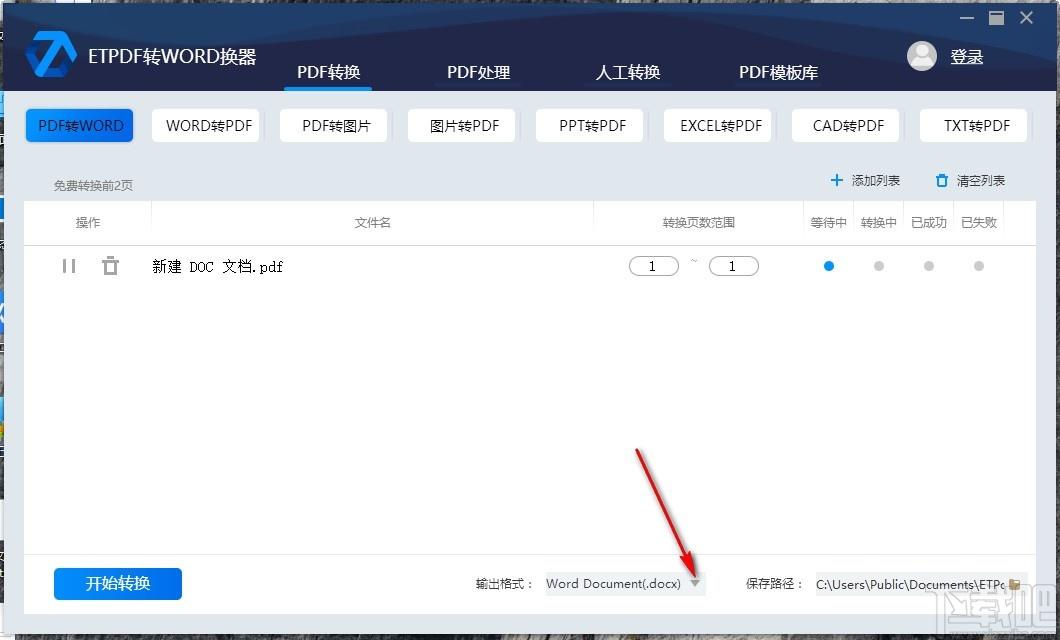Click the 操作 column header

(x=88, y=222)
